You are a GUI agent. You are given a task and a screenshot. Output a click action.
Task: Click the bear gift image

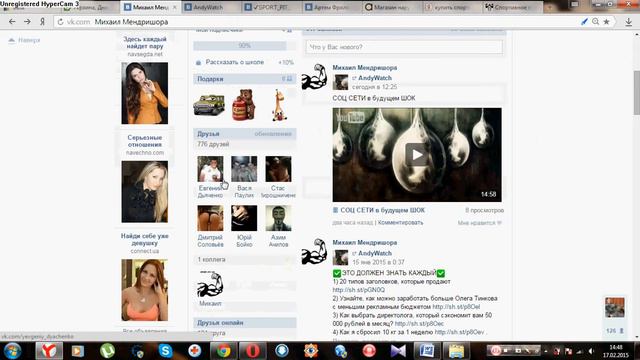(x=244, y=105)
